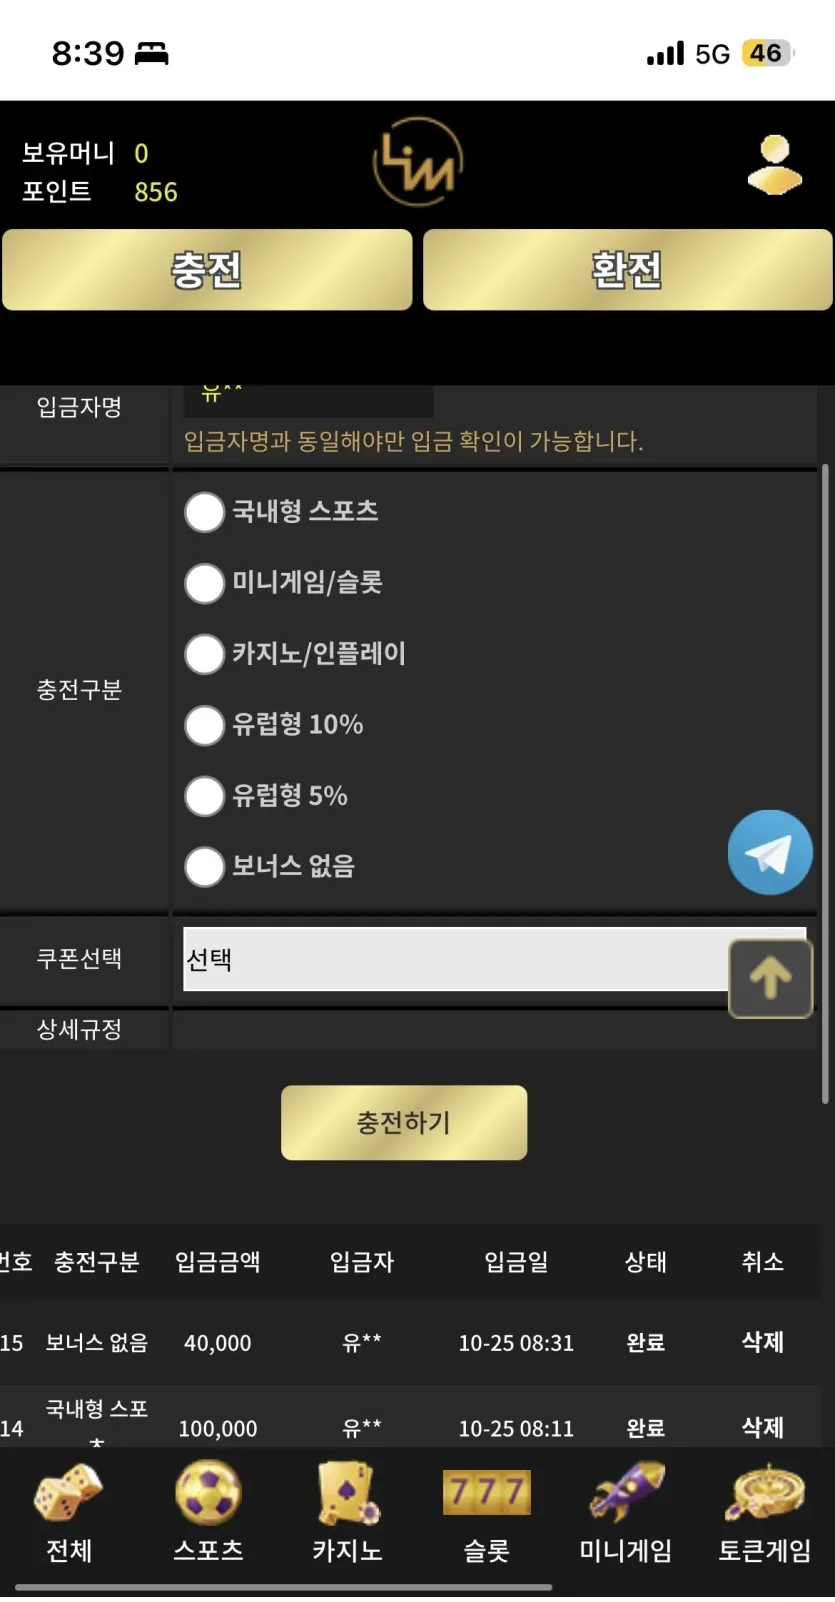835x1602 pixels.
Task: Switch to the 환전 tab
Action: 628,270
